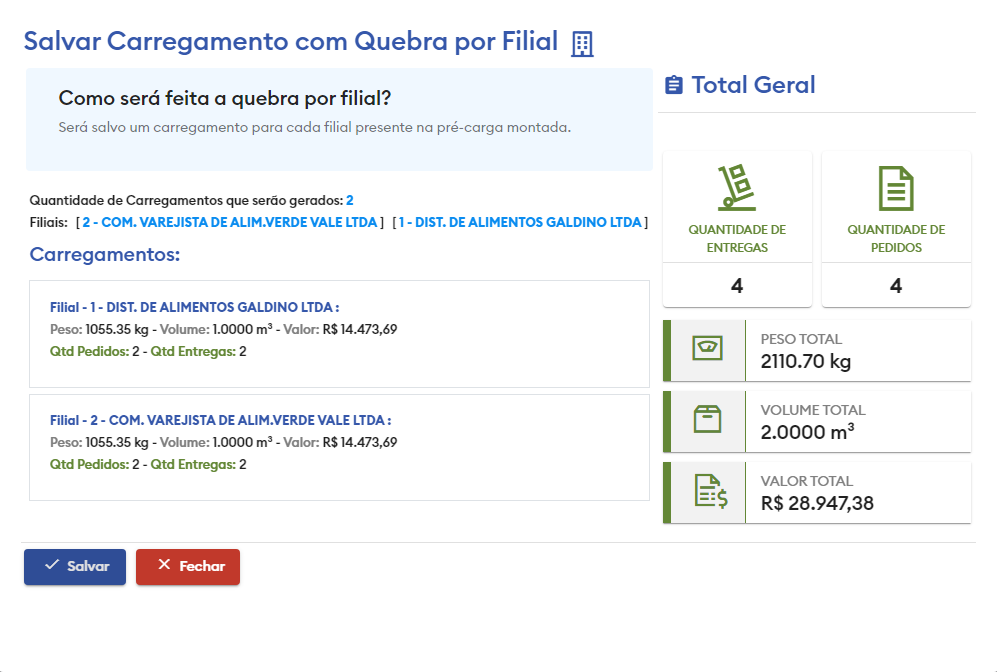Select the Filial 1 Galdino carregamento card
This screenshot has height=672, width=997.
pos(339,333)
